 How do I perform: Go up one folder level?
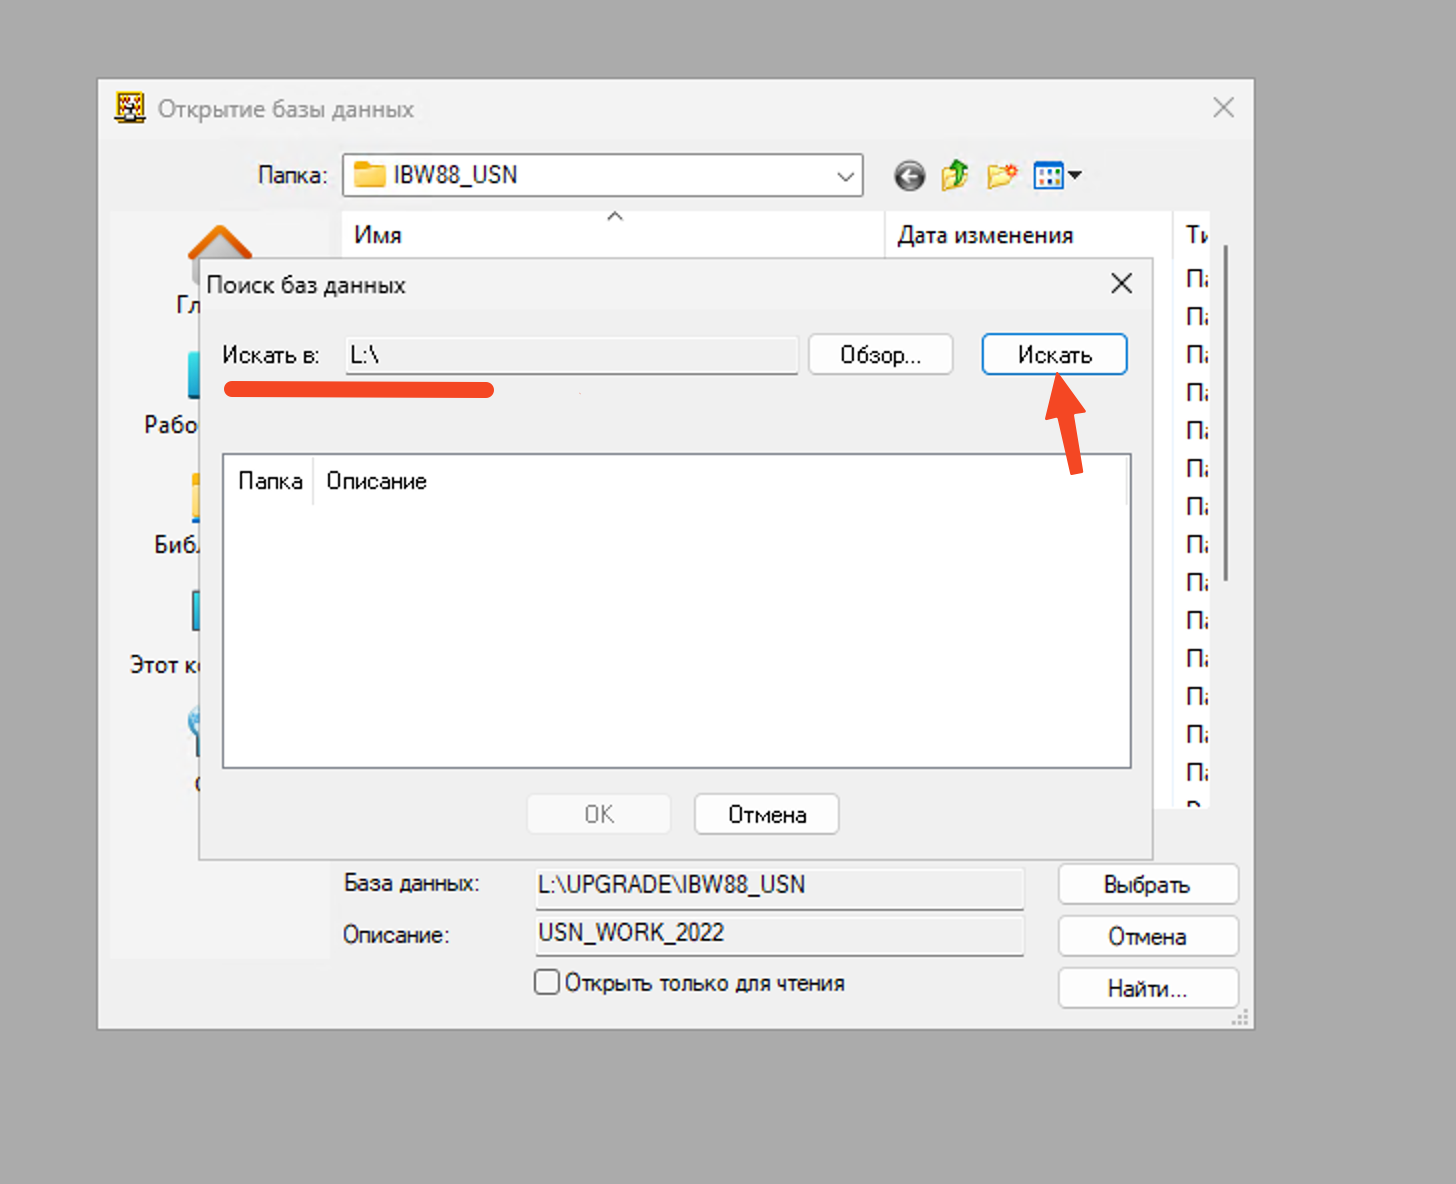[x=955, y=176]
